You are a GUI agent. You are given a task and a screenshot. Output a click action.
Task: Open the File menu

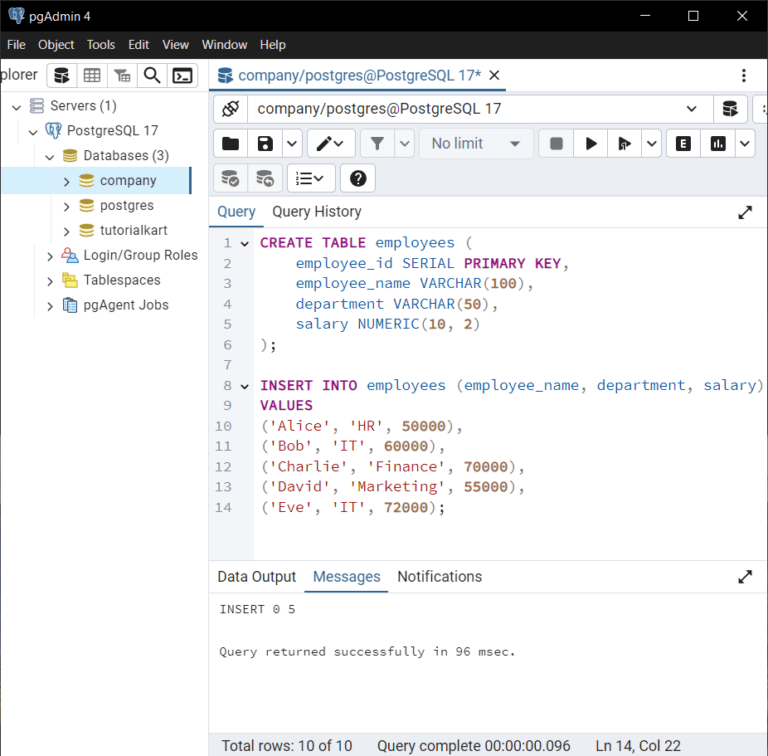[16, 45]
